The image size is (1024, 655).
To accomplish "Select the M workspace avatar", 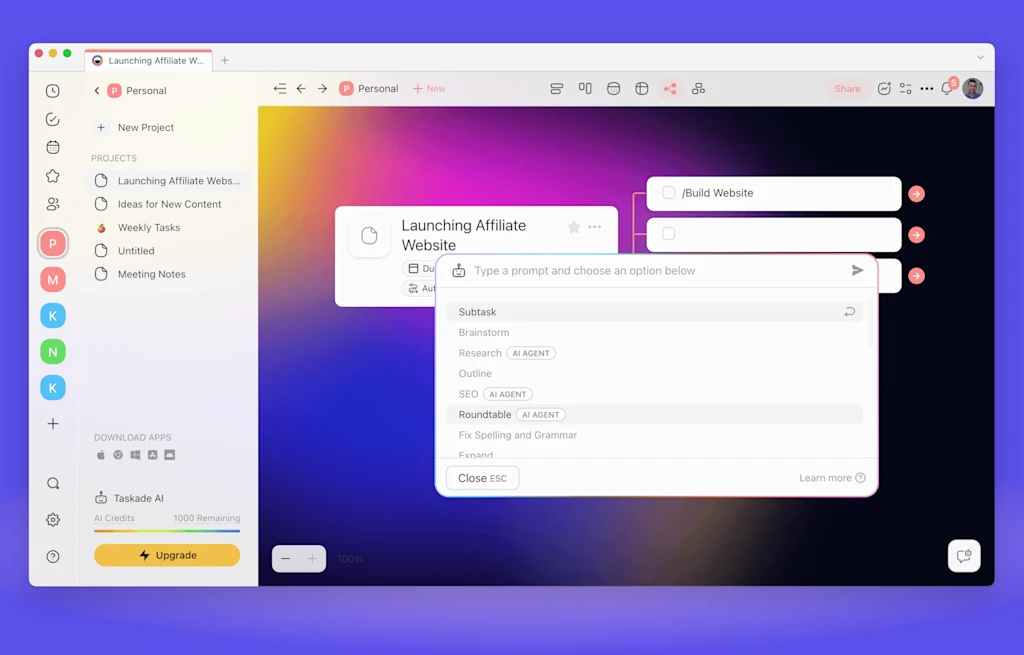I will [53, 280].
